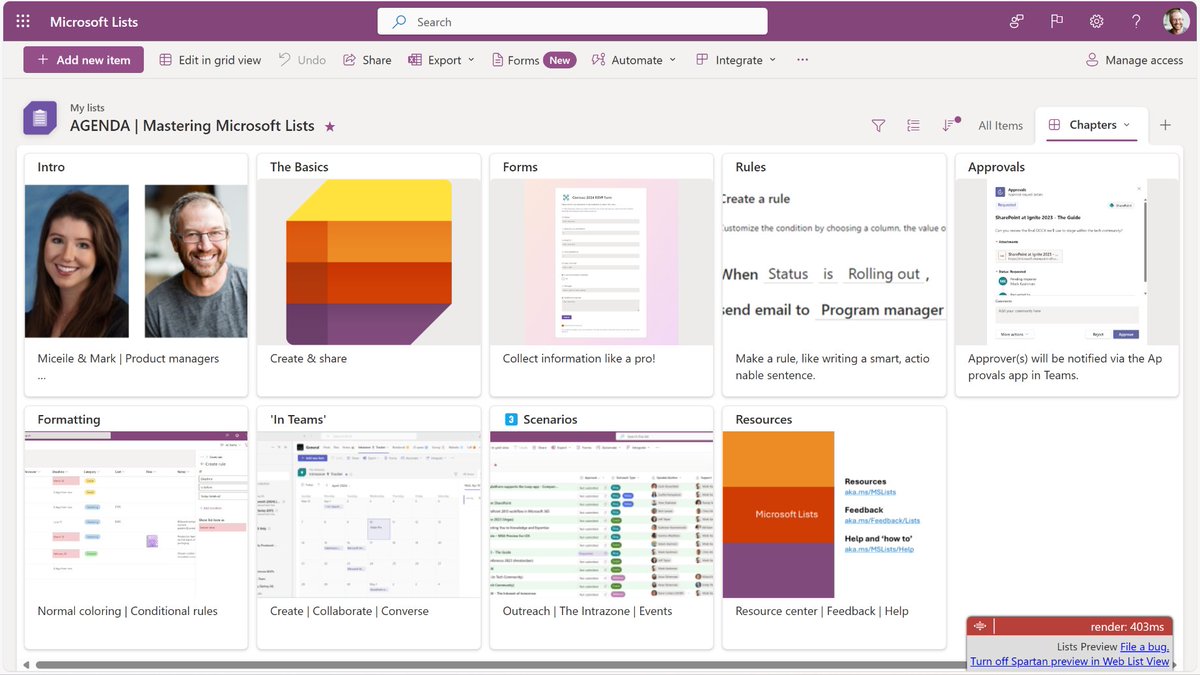Open the user profile picture
The width and height of the screenshot is (1200, 675).
1176,21
